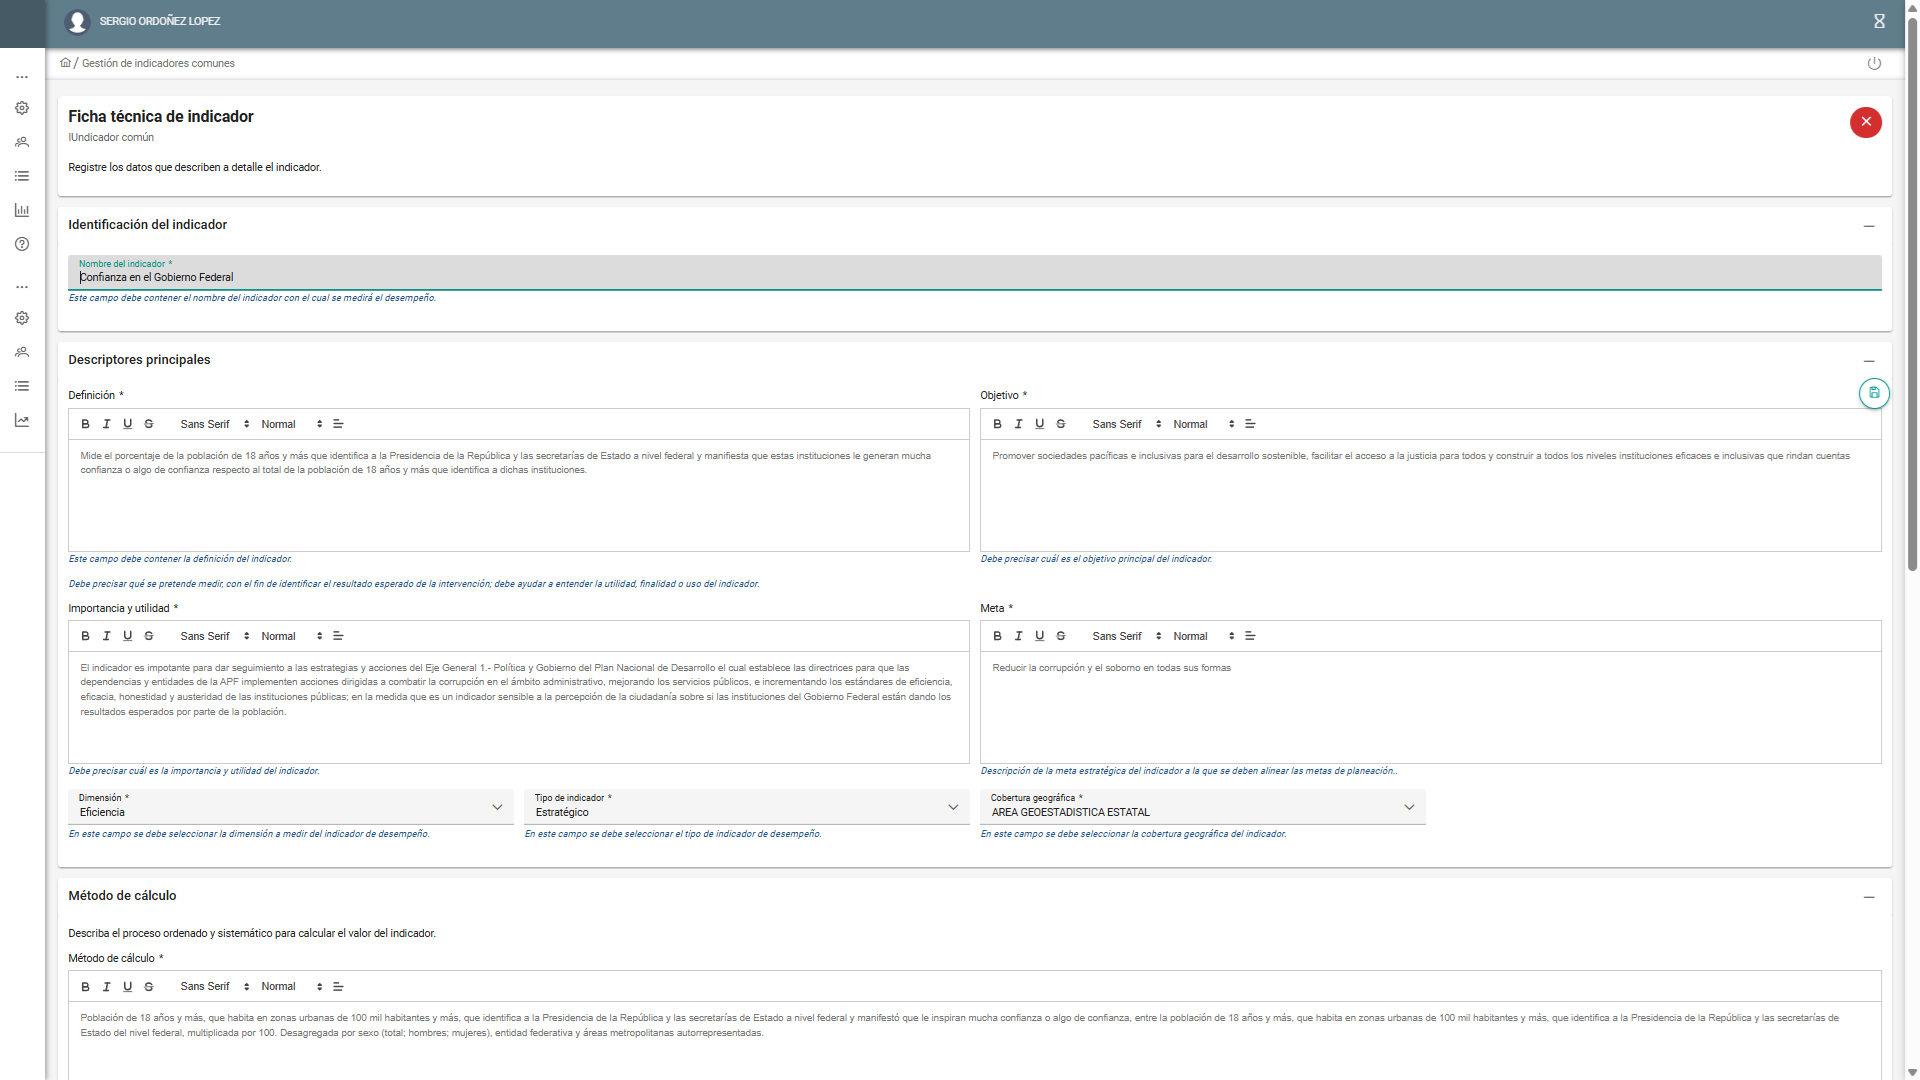Click the Nombre del indicador field
The width and height of the screenshot is (1920, 1080).
(x=974, y=277)
